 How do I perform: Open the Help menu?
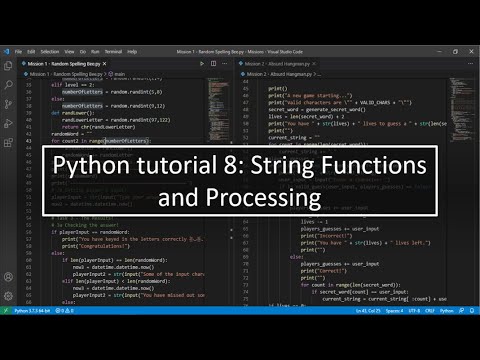pos(132,52)
